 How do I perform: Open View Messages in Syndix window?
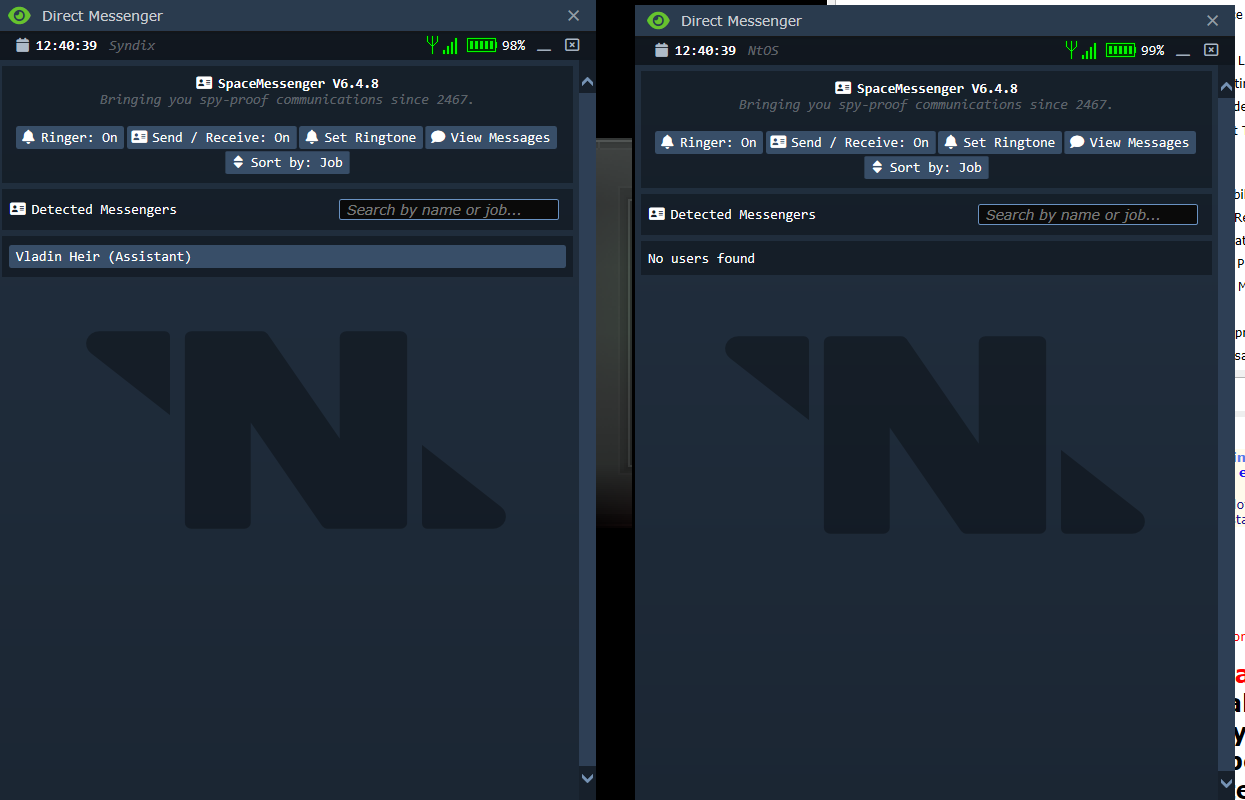(x=490, y=138)
